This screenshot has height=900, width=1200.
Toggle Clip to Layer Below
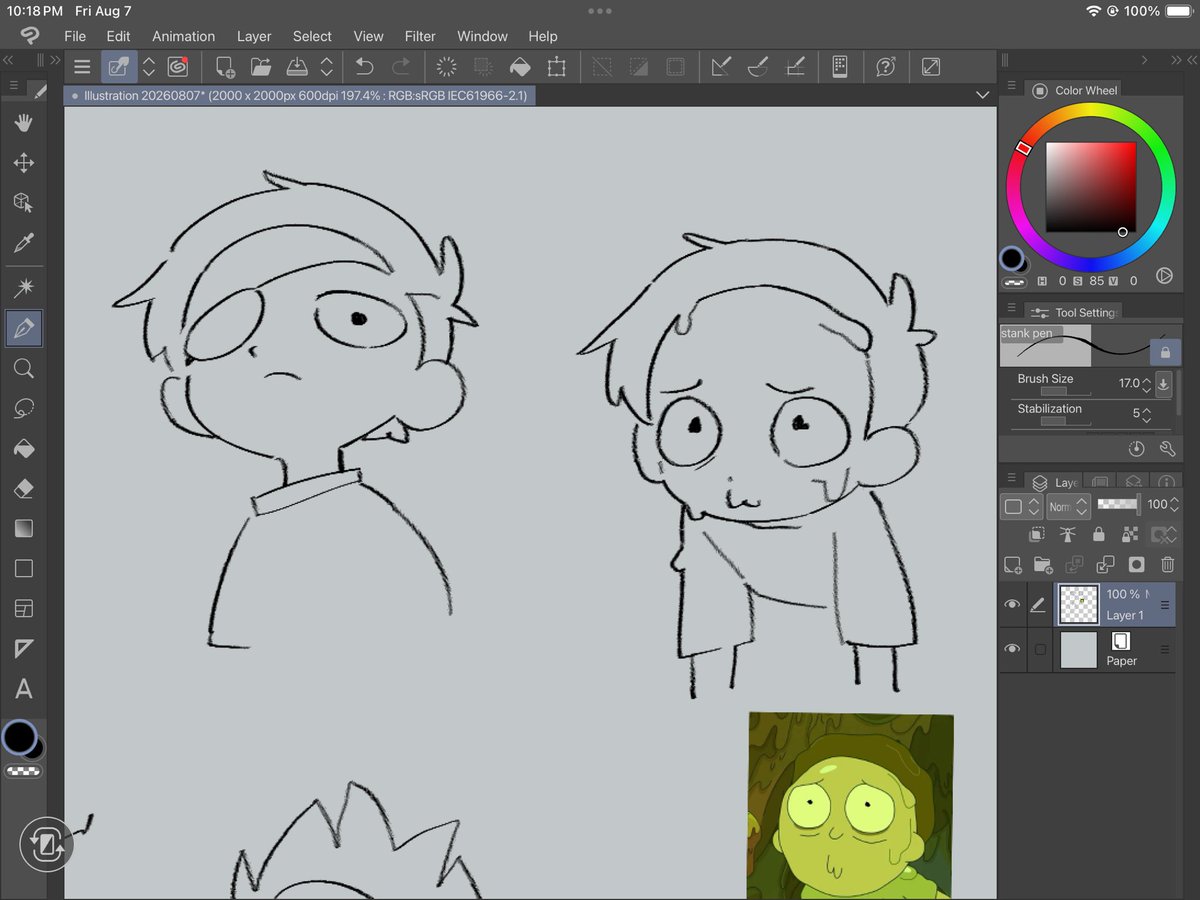[x=1037, y=535]
